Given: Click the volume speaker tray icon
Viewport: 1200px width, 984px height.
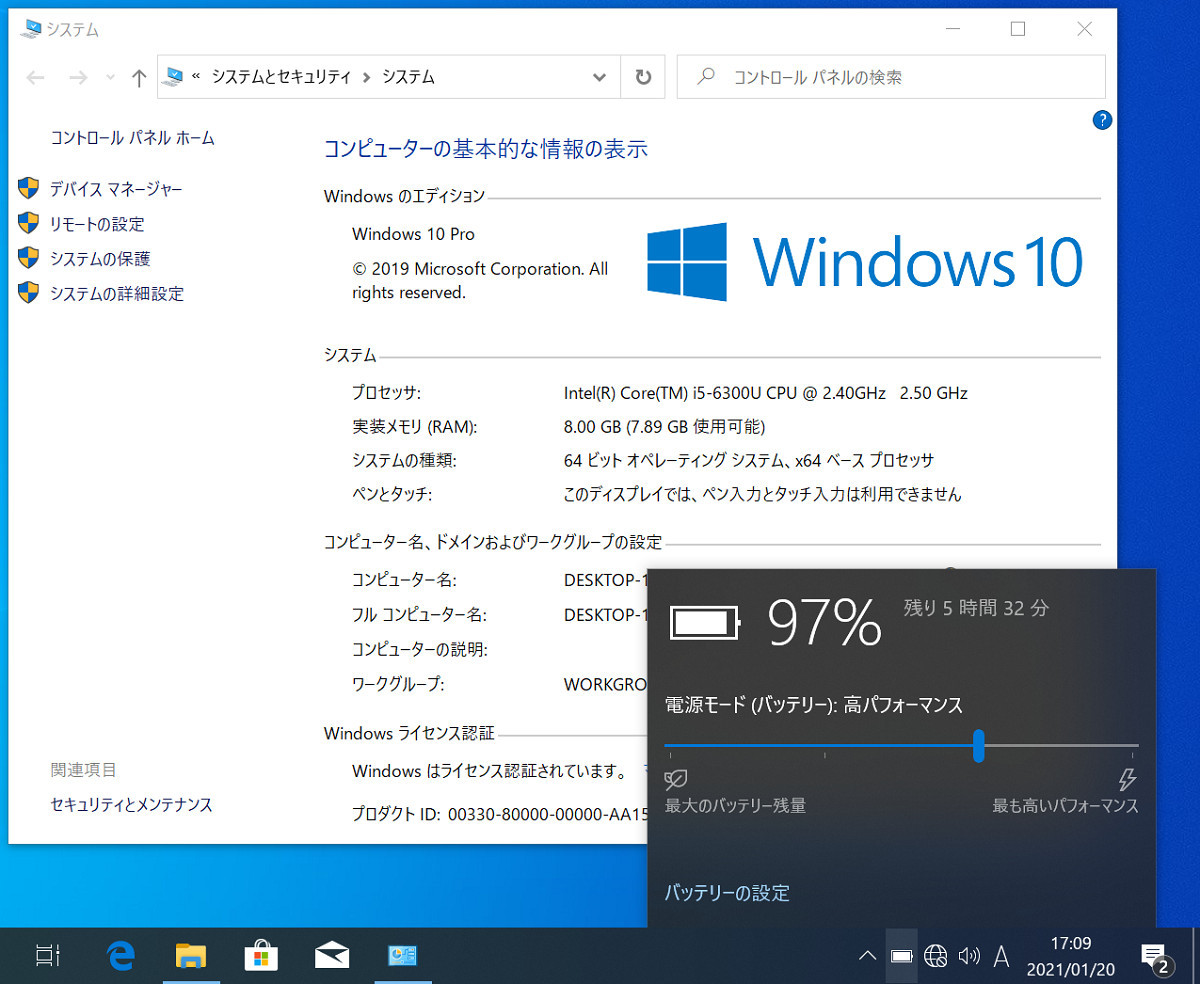Looking at the screenshot, I should point(968,957).
